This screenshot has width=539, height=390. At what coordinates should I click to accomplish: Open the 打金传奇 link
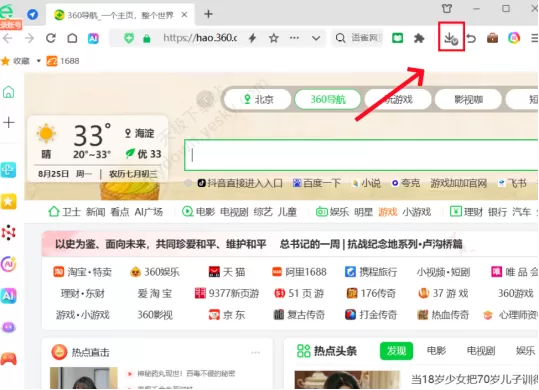pos(371,315)
